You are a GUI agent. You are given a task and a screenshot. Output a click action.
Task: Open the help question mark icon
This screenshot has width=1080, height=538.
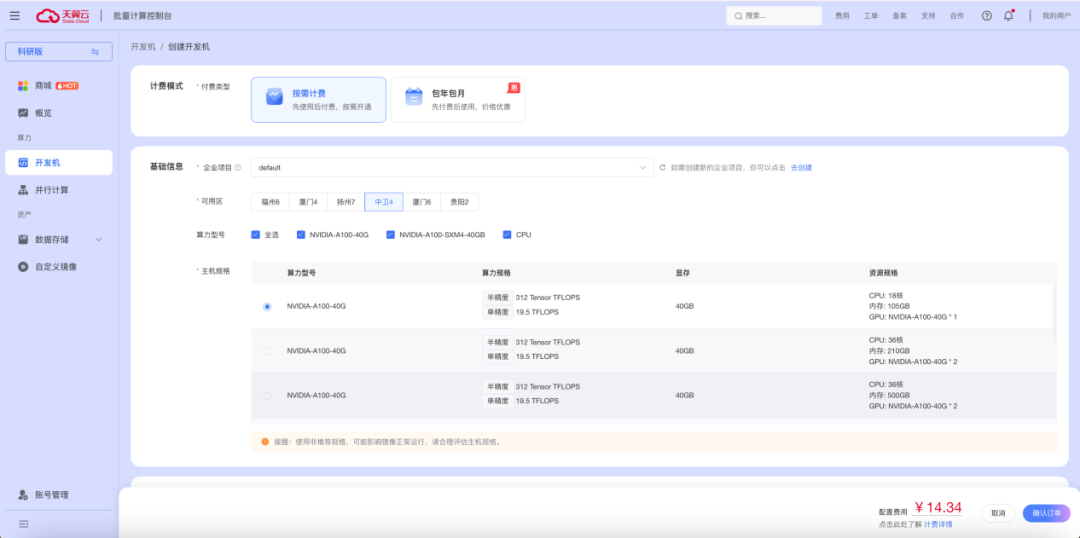click(986, 15)
